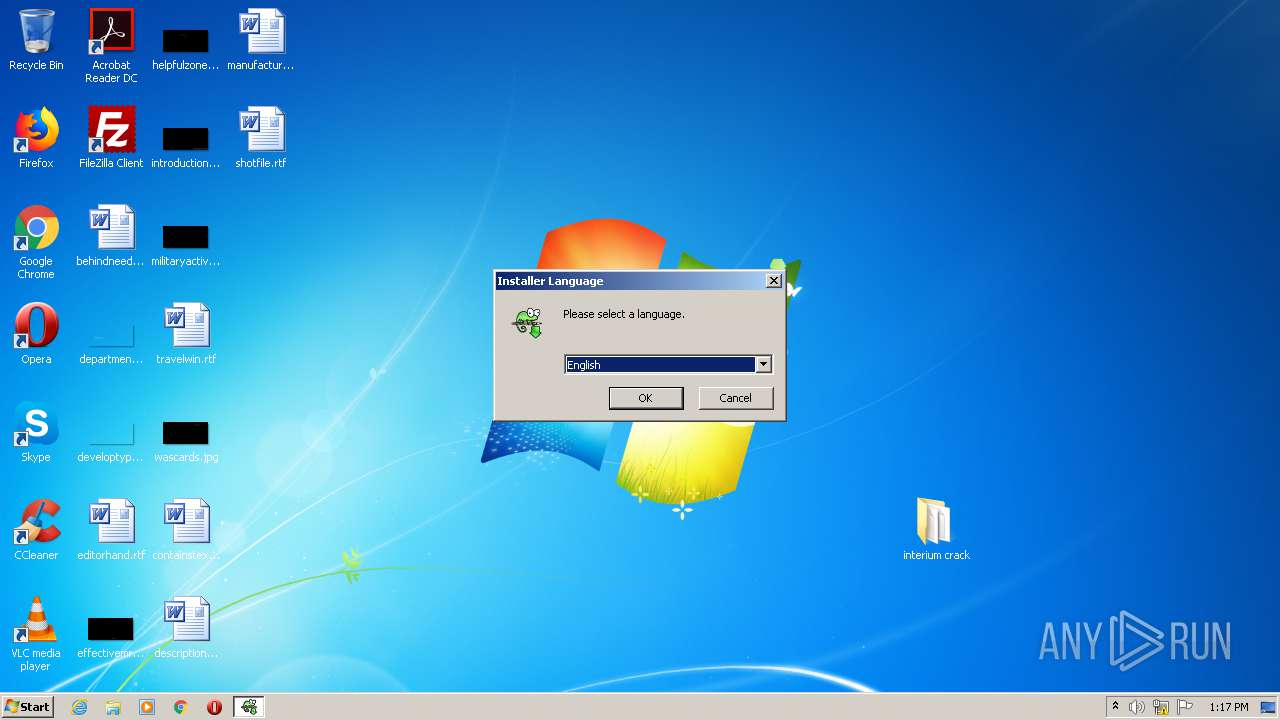Click the English language selection field
1280x720 pixels.
pyautogui.click(x=660, y=365)
